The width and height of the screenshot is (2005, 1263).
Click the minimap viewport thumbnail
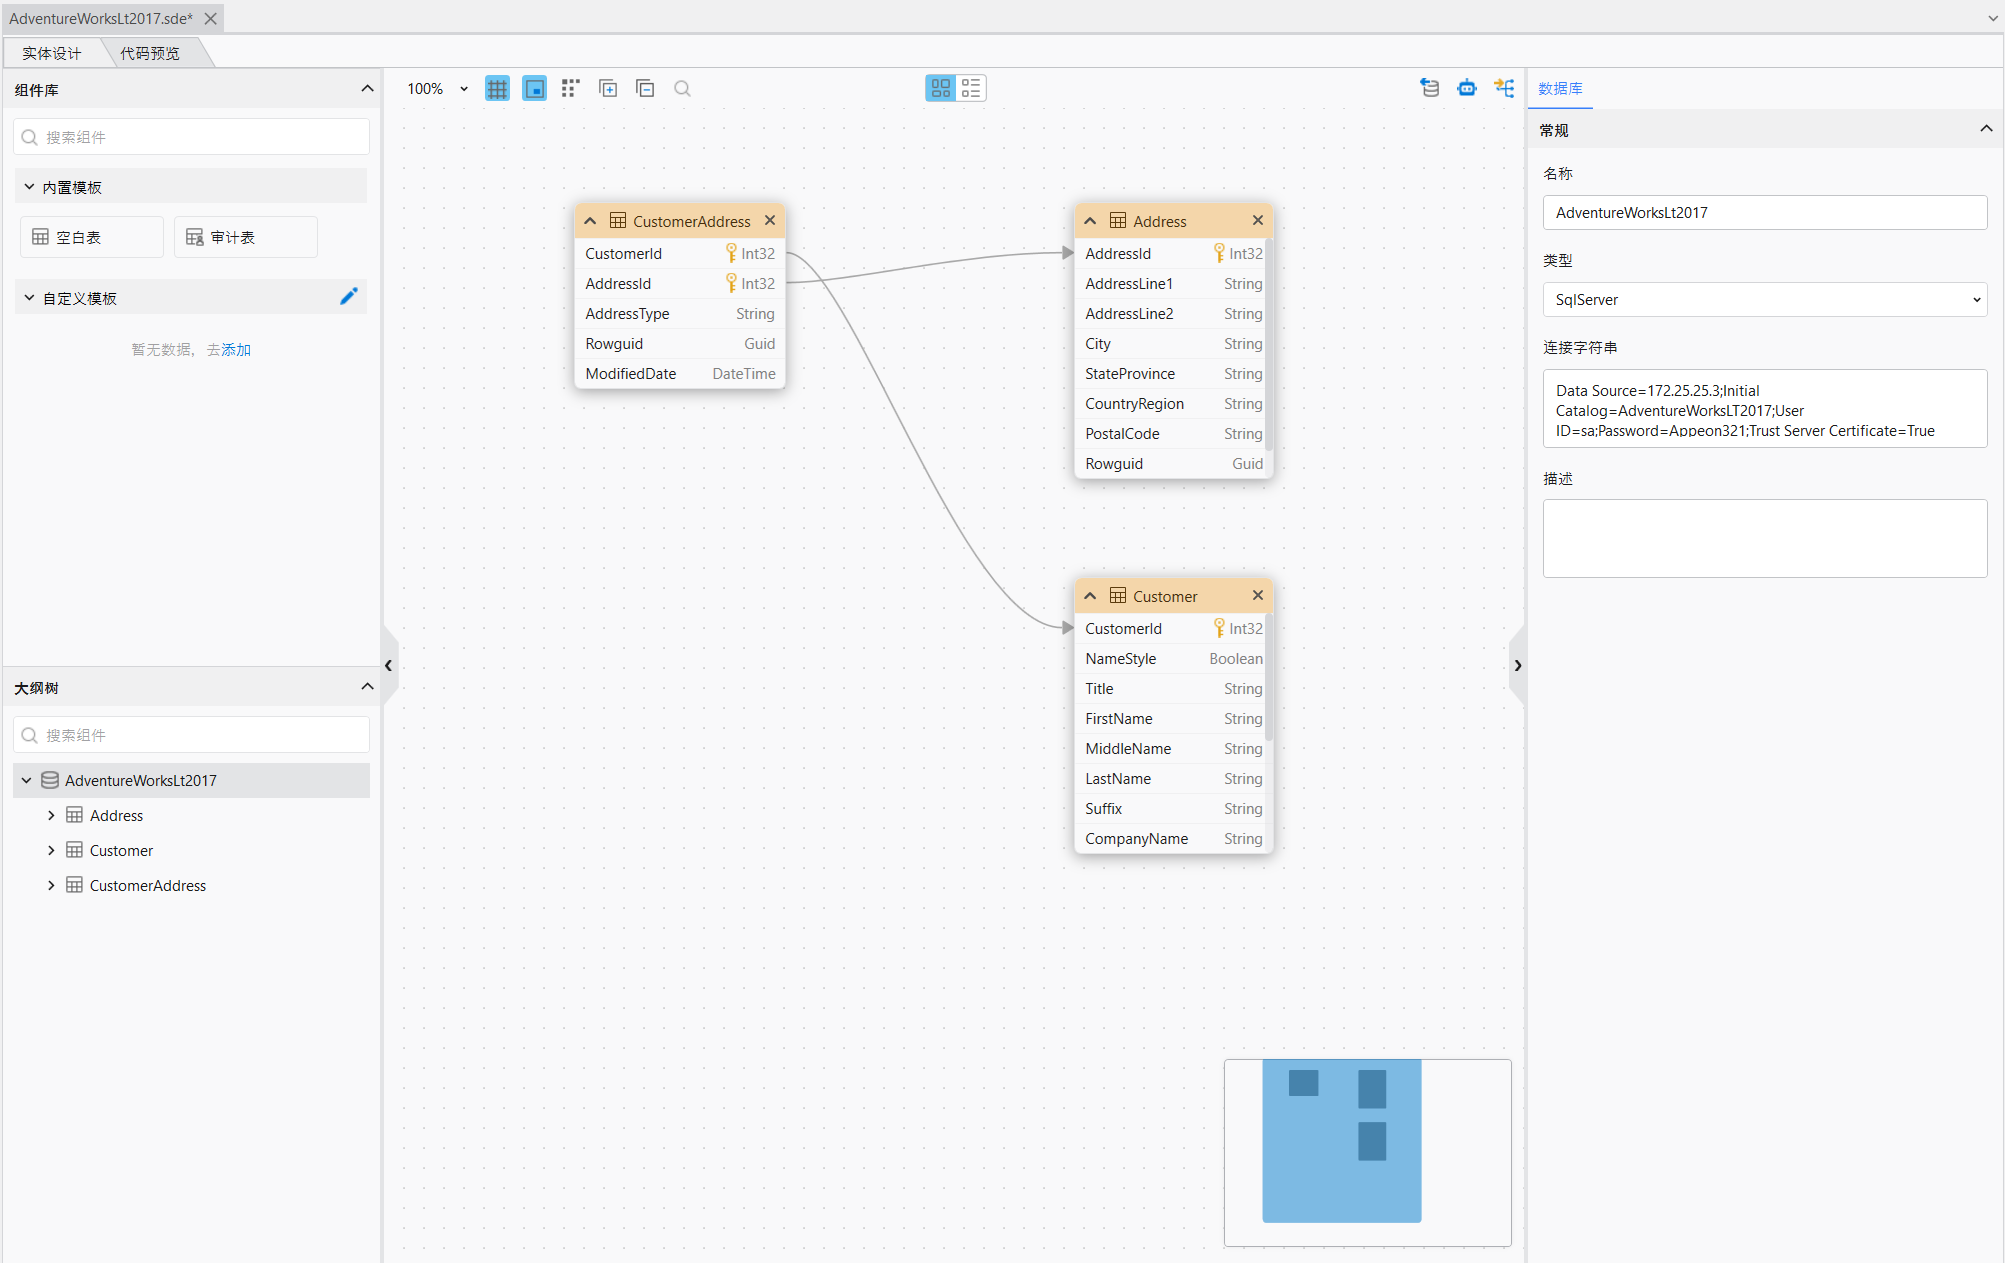(1341, 1141)
